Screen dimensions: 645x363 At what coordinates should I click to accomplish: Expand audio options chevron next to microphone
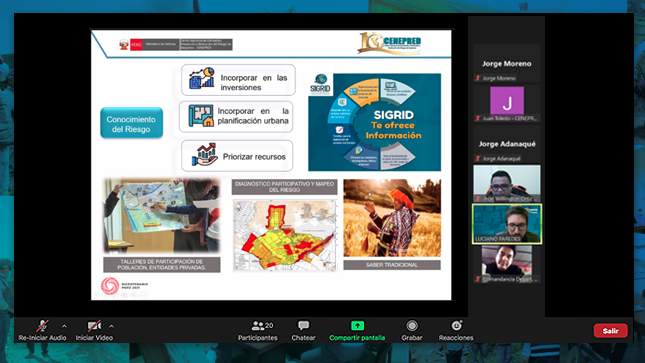(x=64, y=326)
